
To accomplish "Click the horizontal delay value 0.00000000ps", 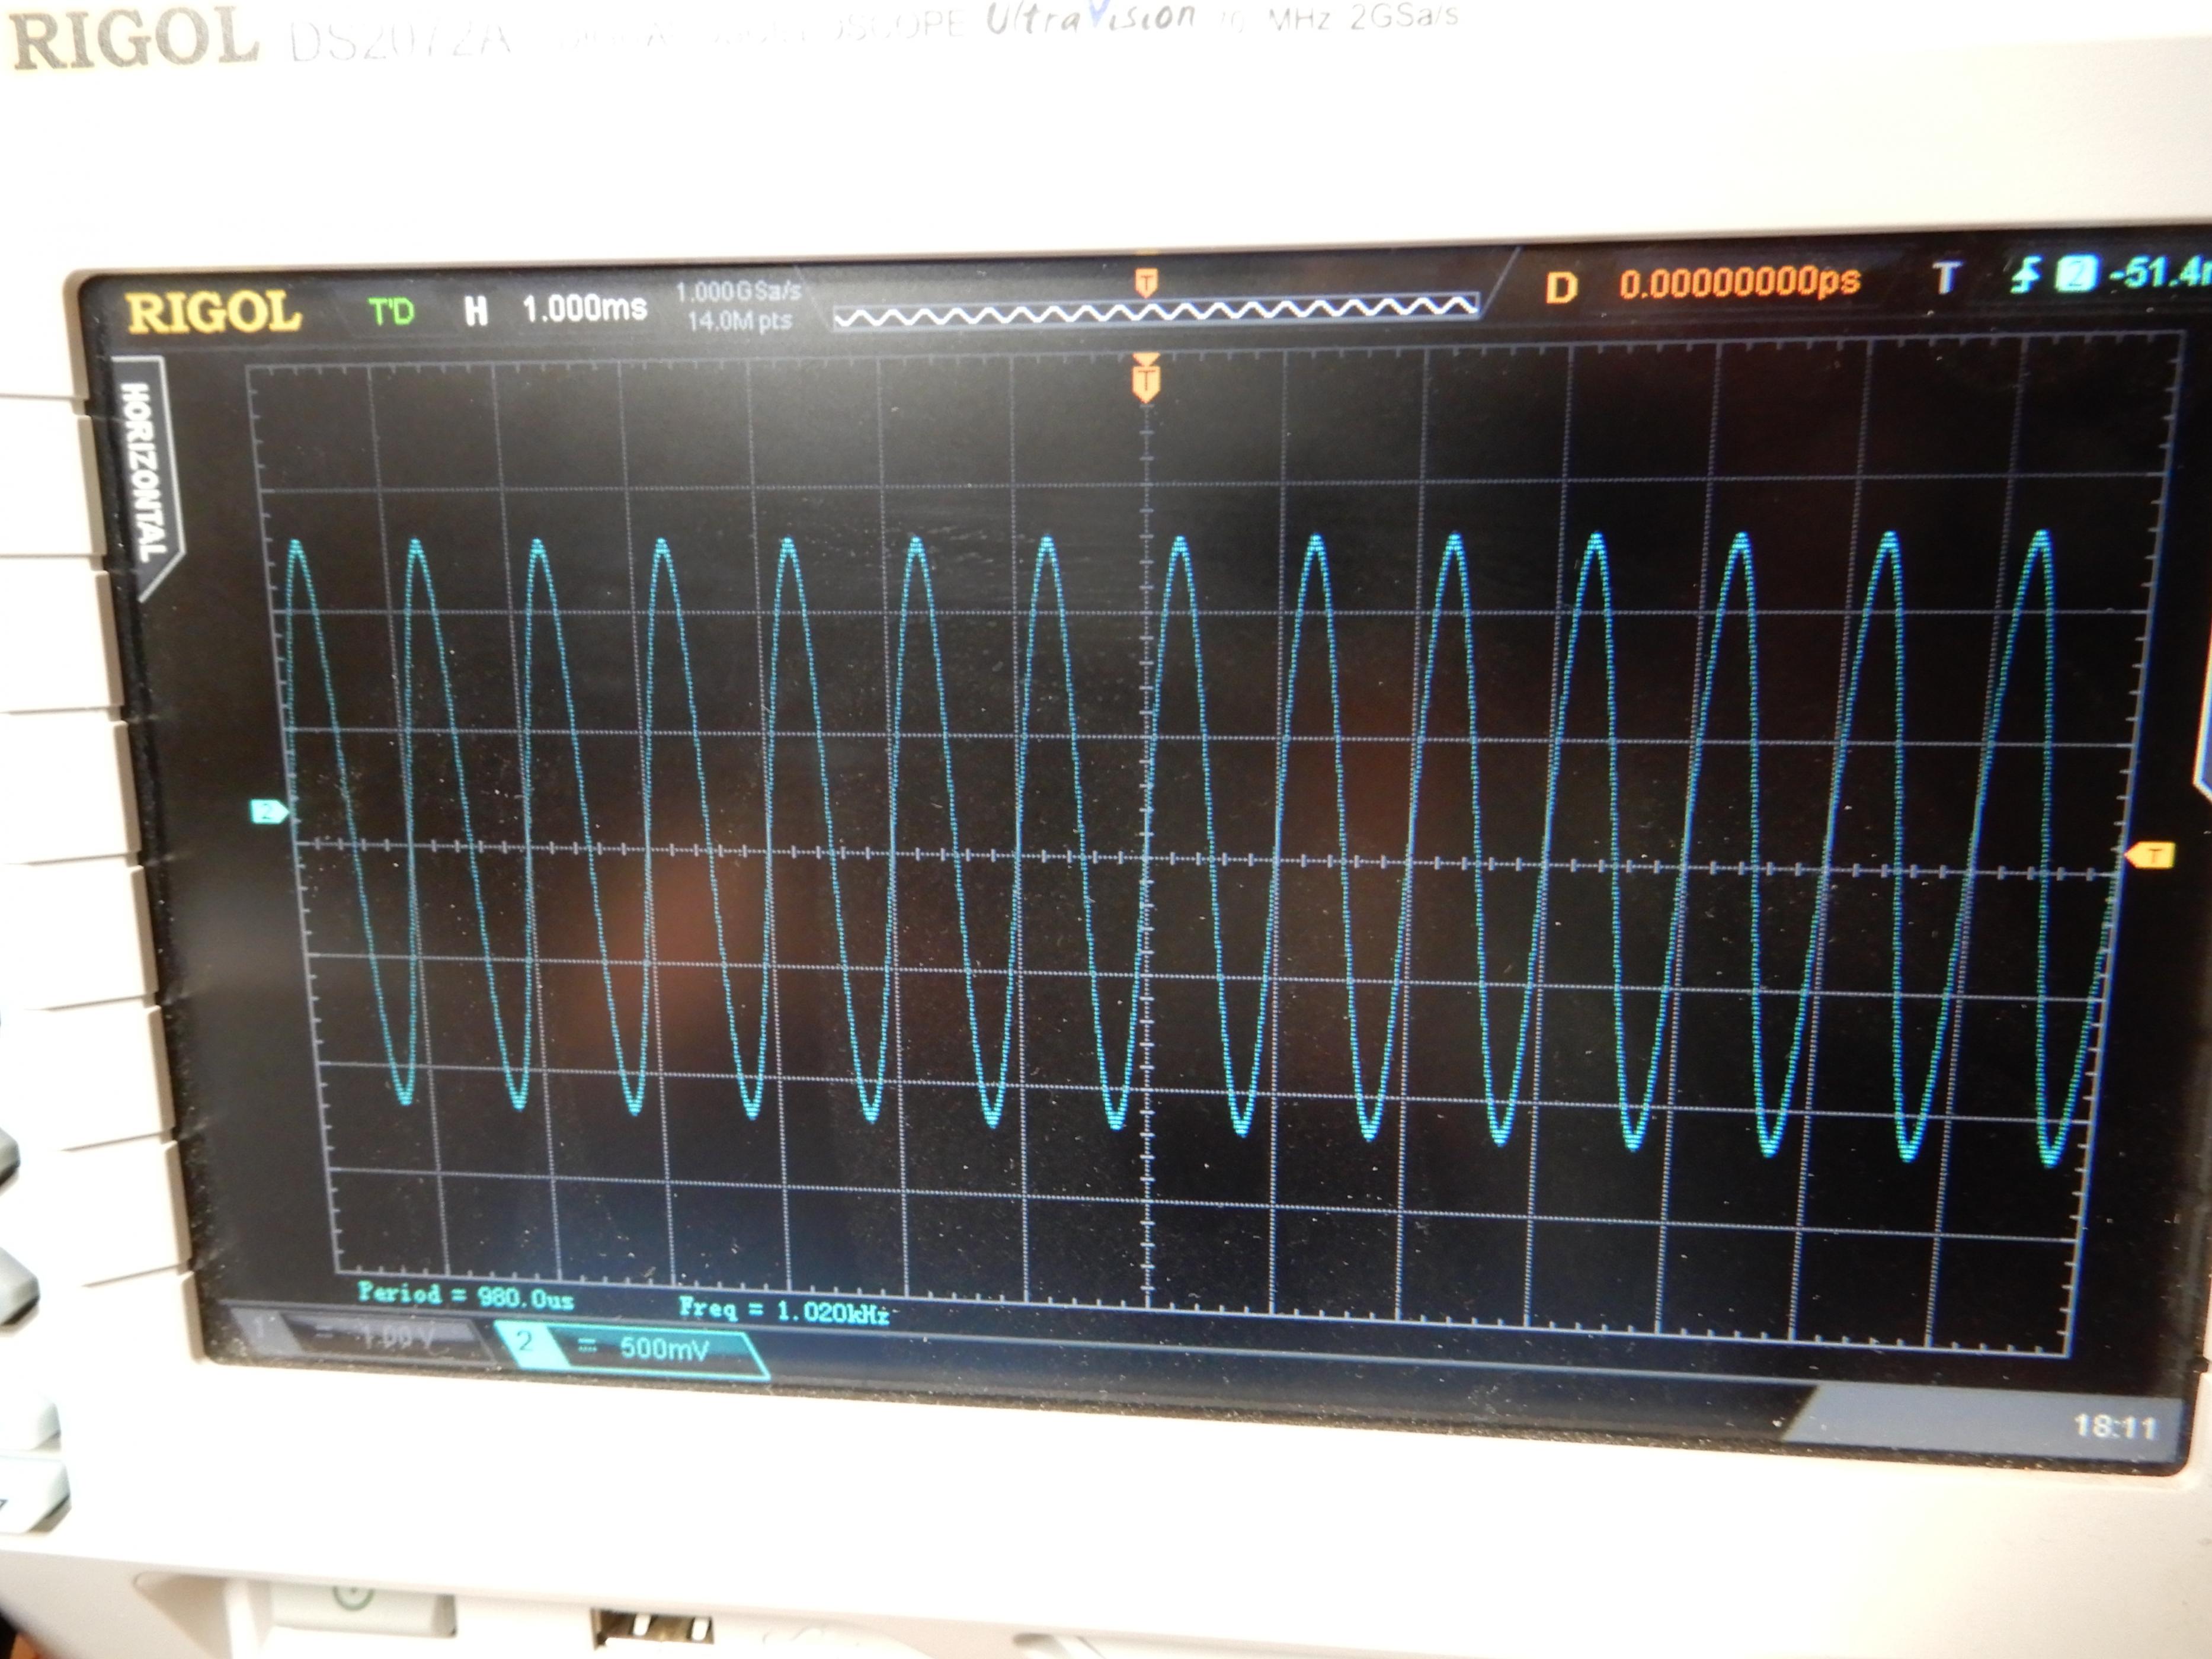I will pyautogui.click(x=1739, y=282).
